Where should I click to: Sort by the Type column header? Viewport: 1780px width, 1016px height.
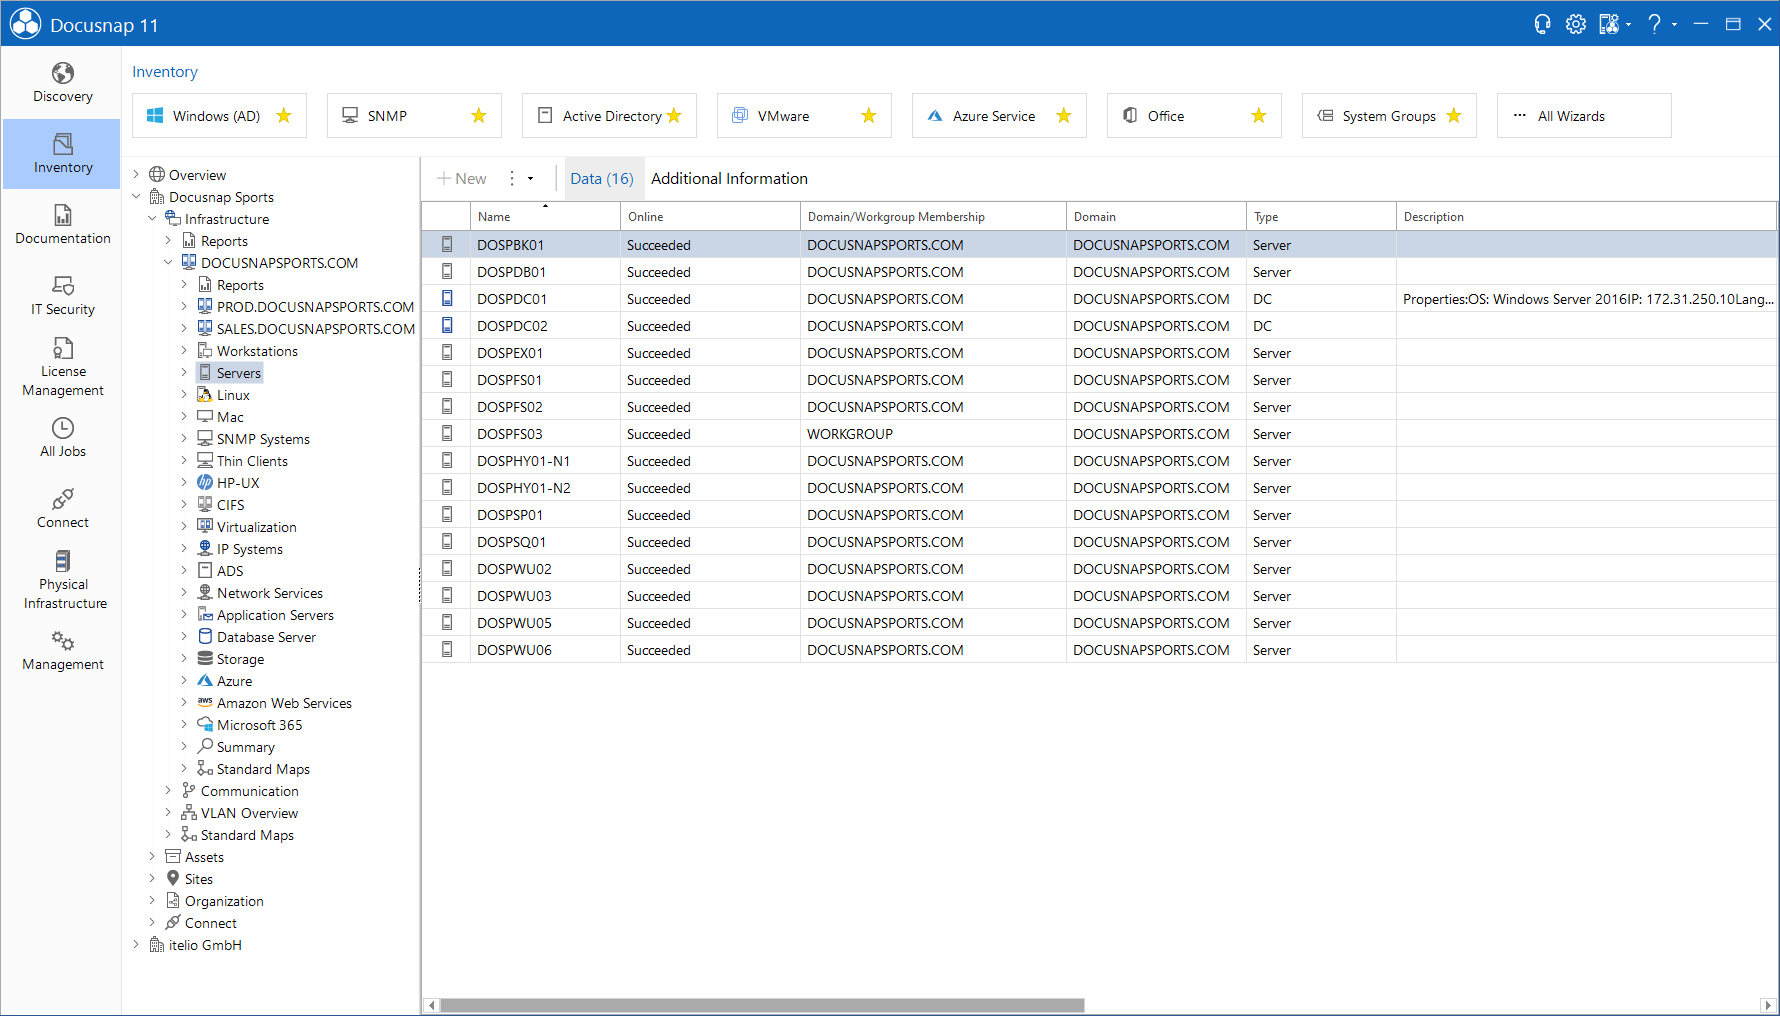click(1321, 216)
